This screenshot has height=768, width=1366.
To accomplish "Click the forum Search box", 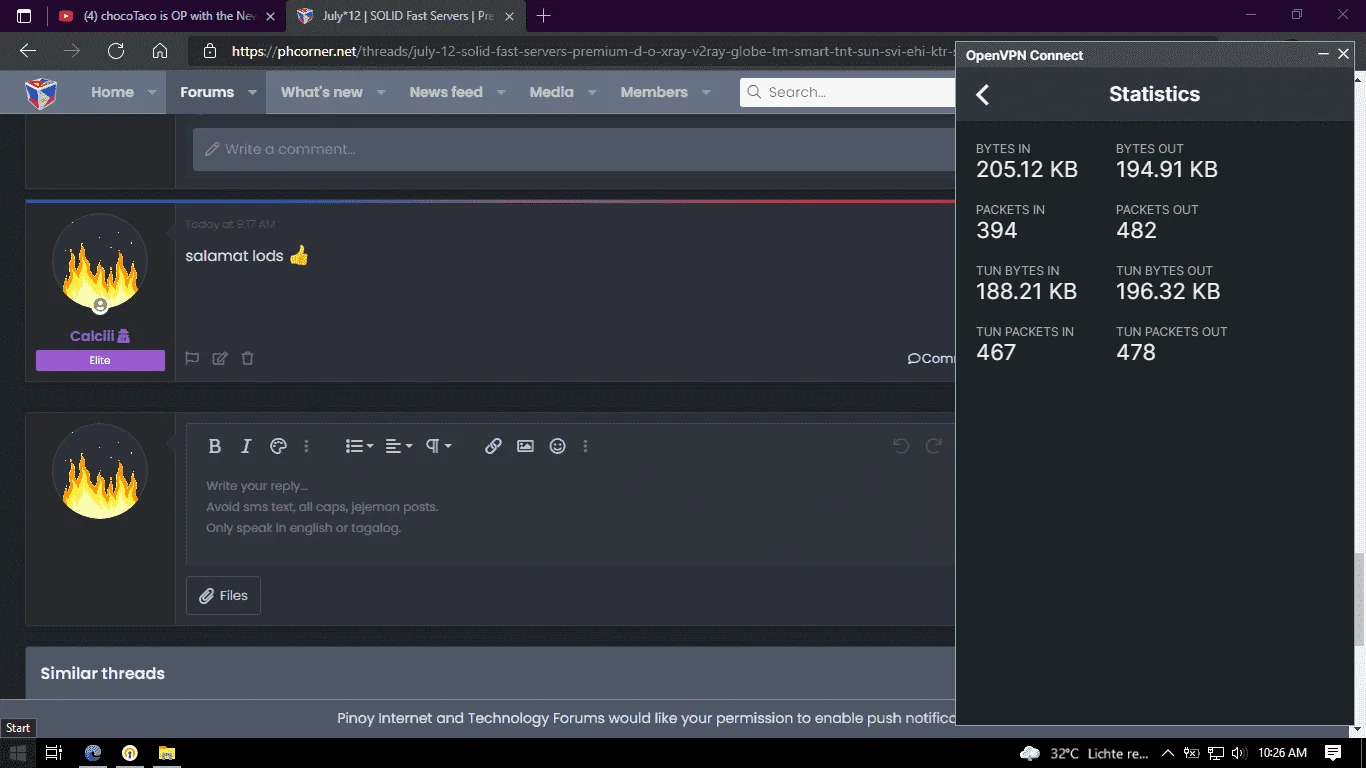I will pos(848,92).
